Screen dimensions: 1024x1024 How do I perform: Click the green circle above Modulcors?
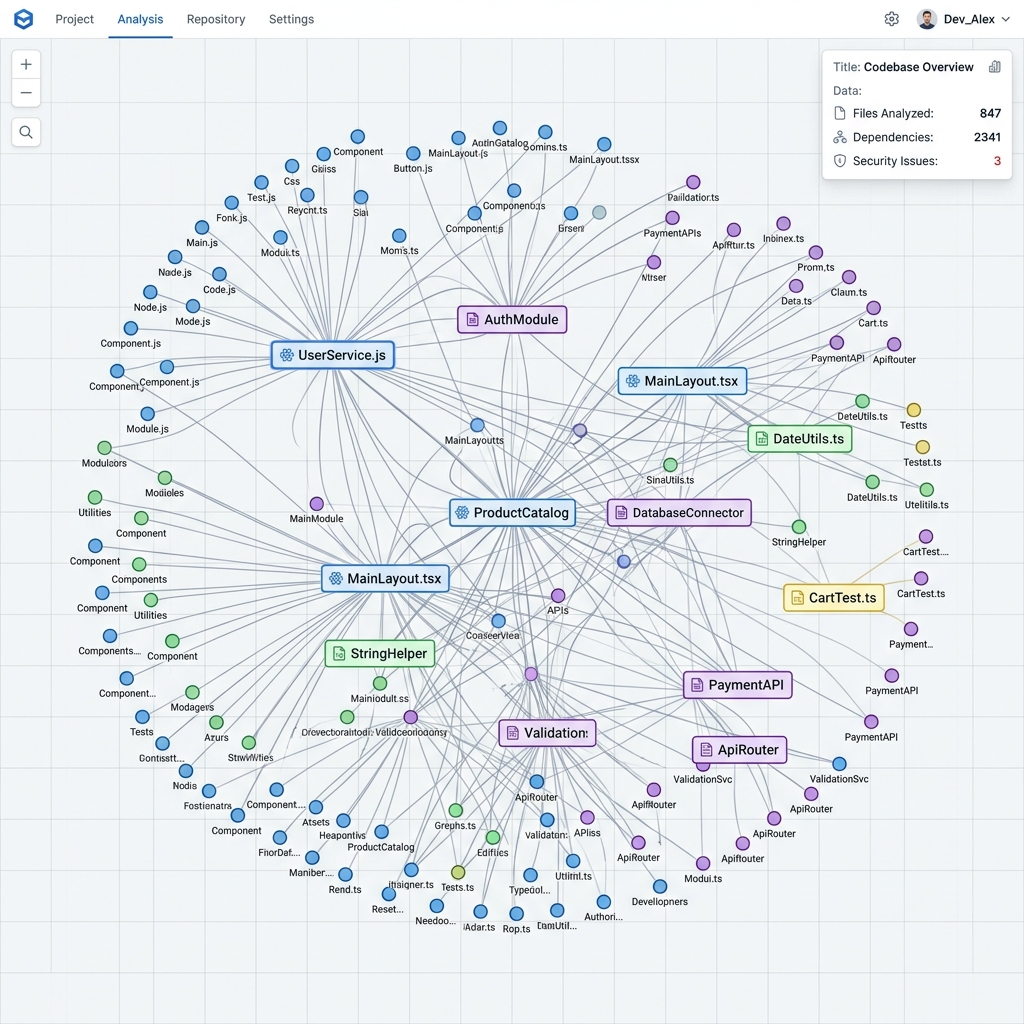pos(104,448)
